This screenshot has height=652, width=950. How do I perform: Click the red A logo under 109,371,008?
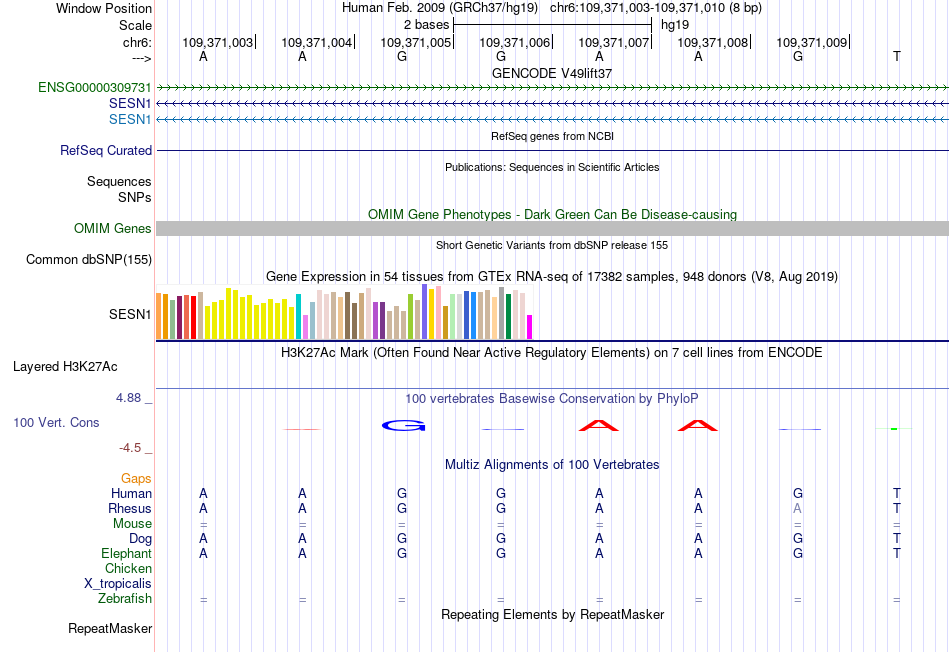point(697,425)
